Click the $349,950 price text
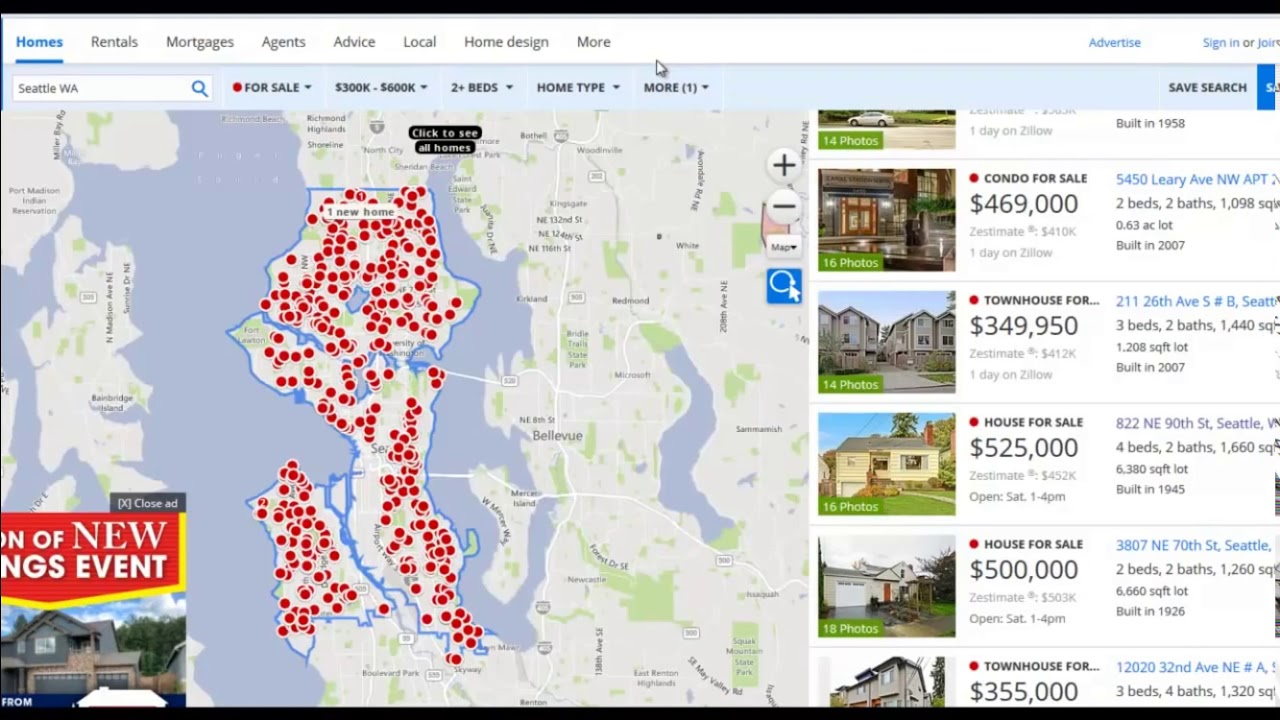This screenshot has height=720, width=1280. [x=1024, y=326]
